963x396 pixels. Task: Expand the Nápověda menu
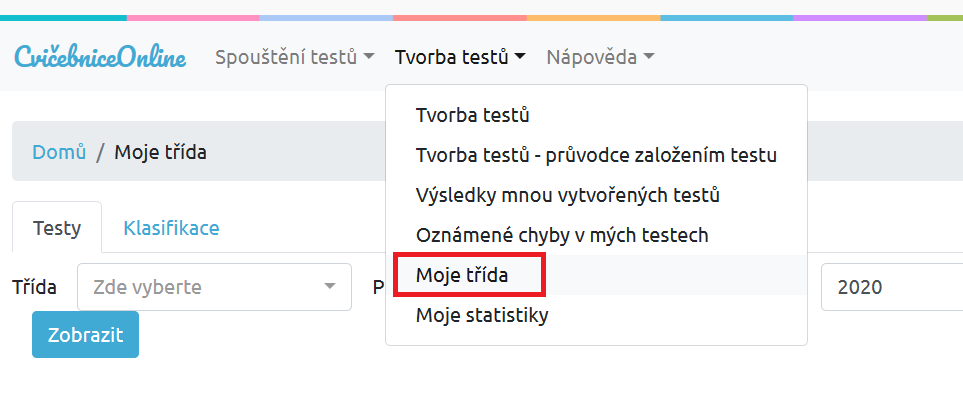pos(600,57)
